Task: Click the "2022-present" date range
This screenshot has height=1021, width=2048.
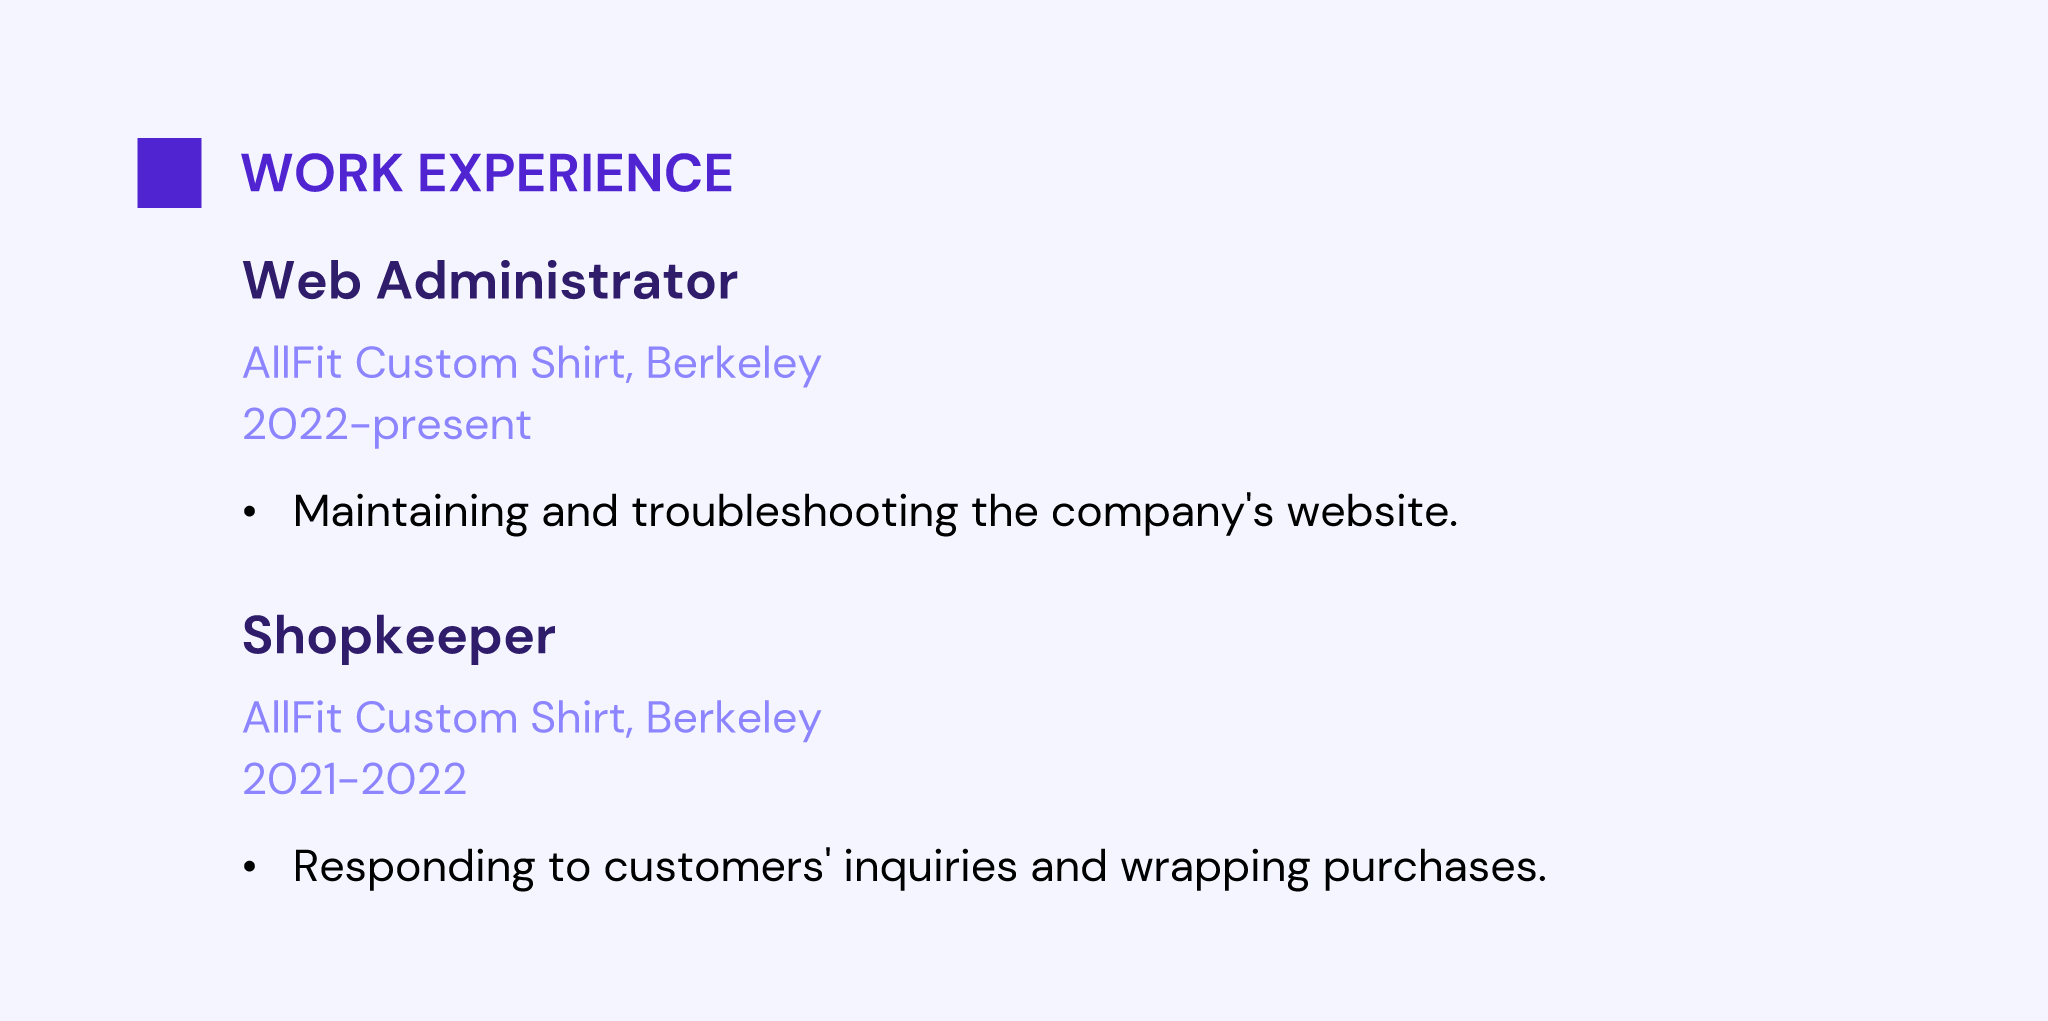Action: coord(386,425)
